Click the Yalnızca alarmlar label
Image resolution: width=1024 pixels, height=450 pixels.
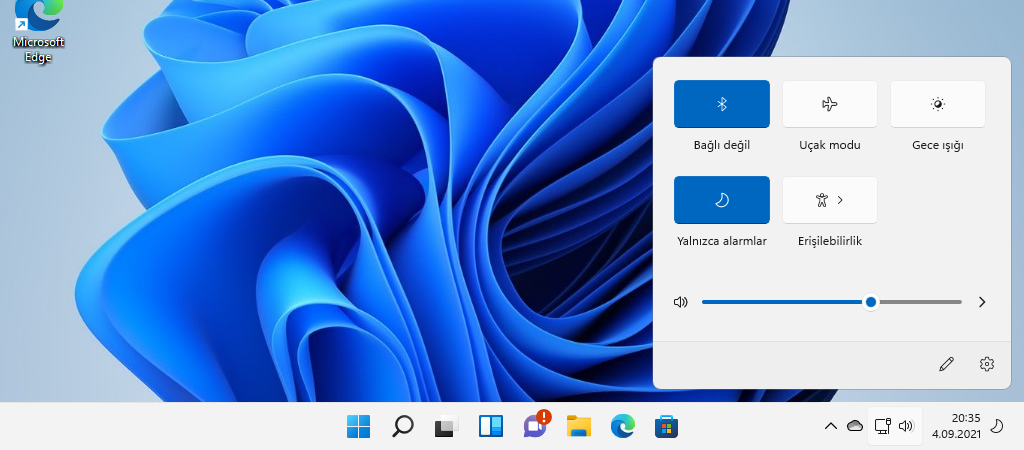point(722,242)
